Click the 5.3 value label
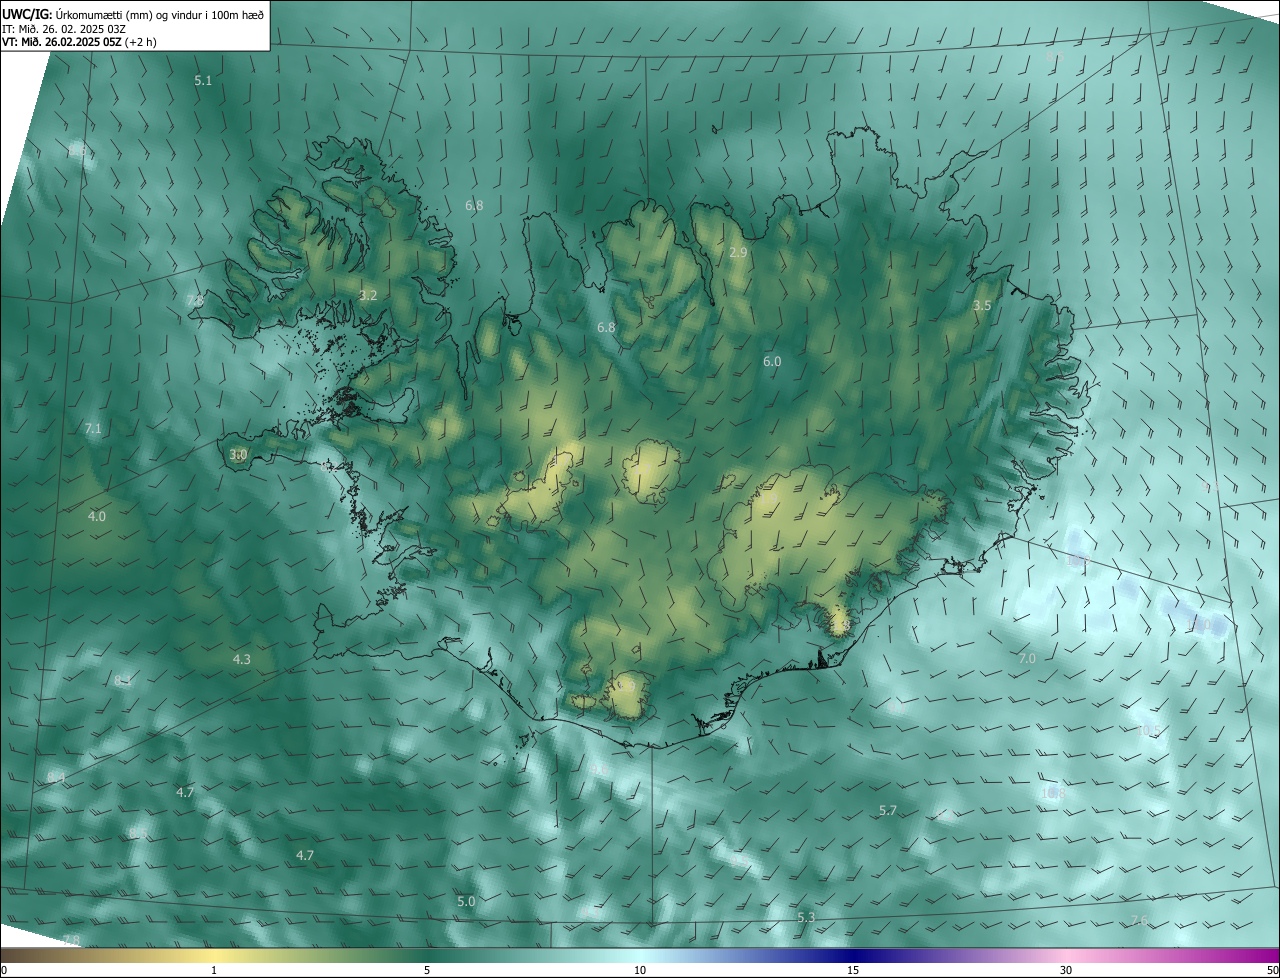 [x=806, y=917]
